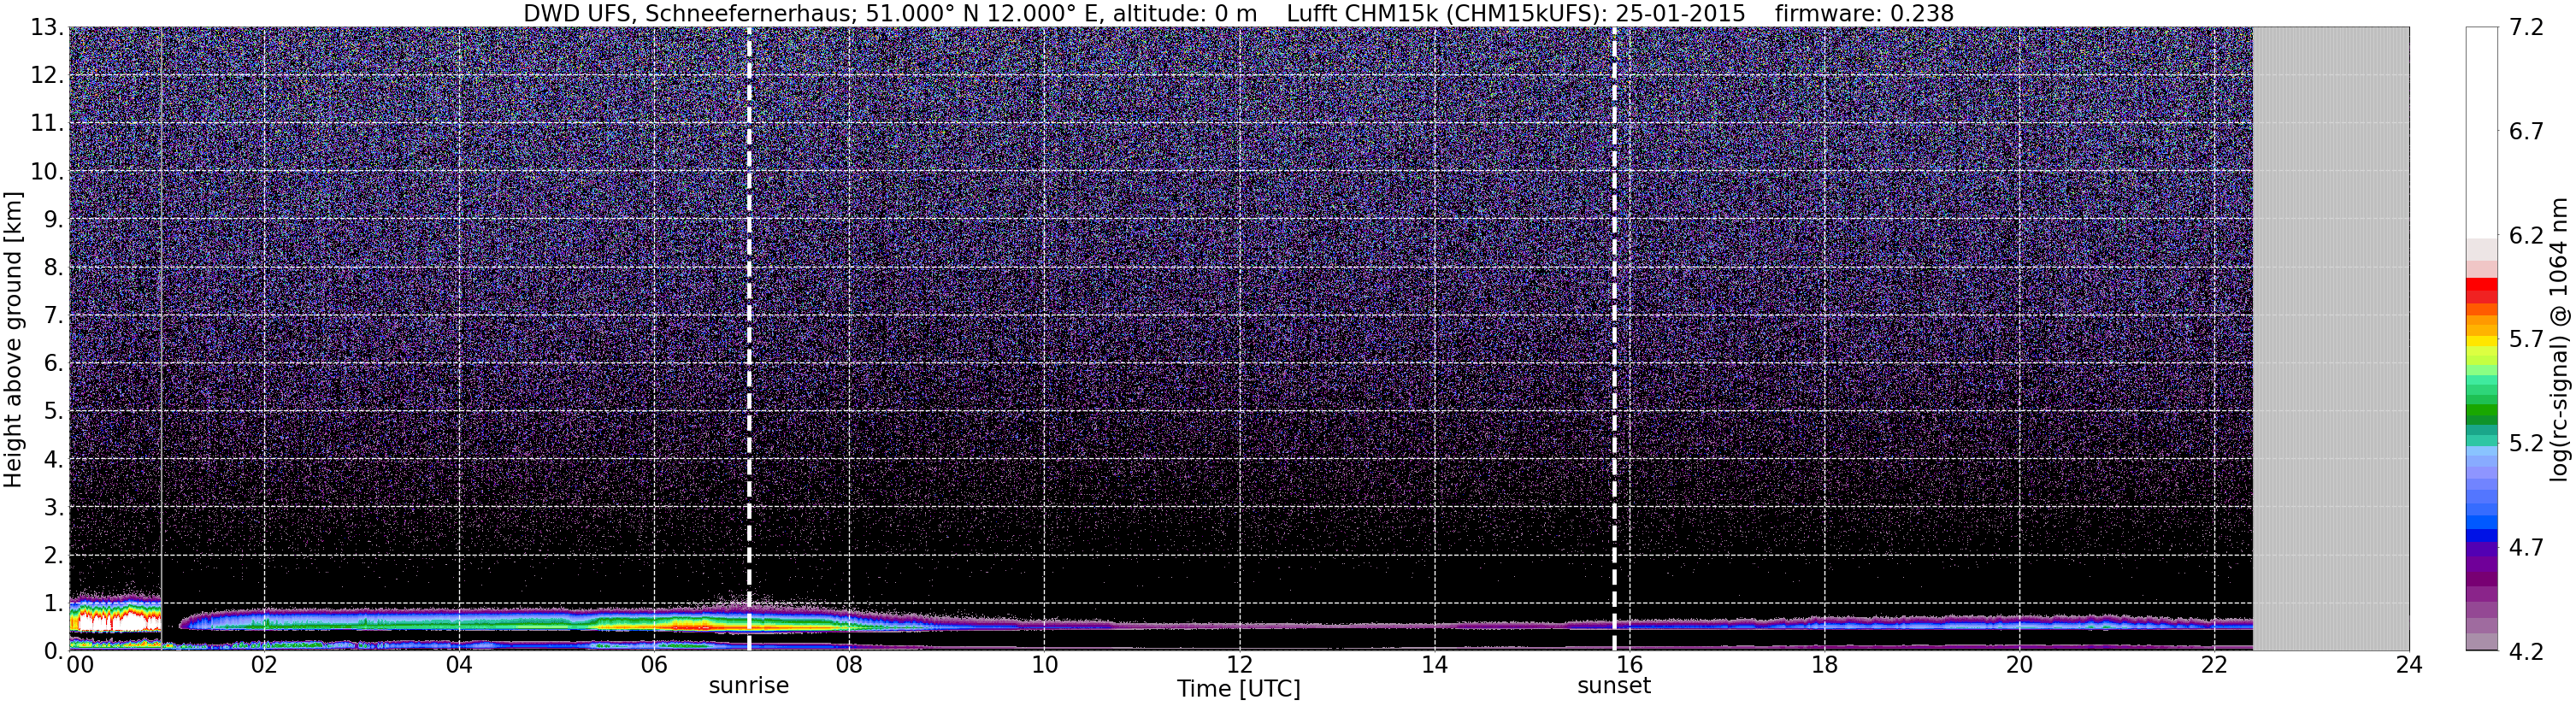
Task: Click the Time [UTC] axis label
Action: tap(1238, 689)
